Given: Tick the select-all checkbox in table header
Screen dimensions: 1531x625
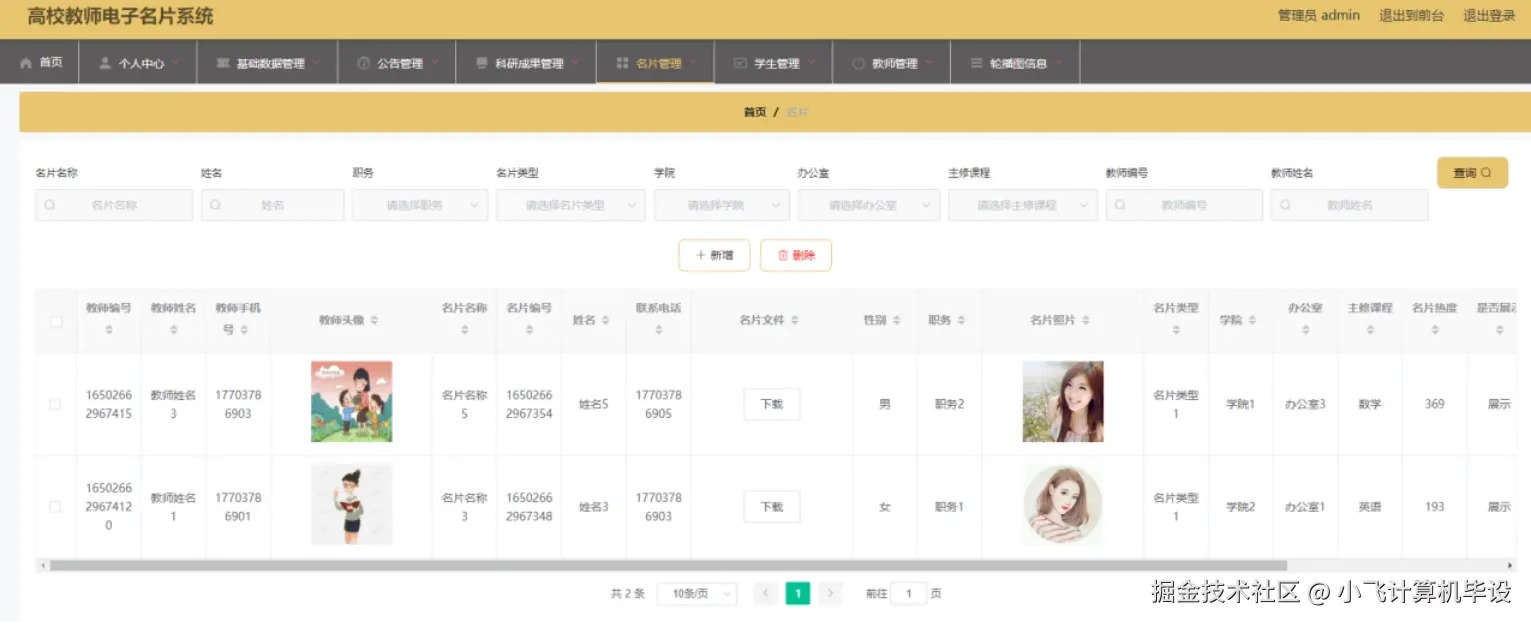Looking at the screenshot, I should pos(56,321).
